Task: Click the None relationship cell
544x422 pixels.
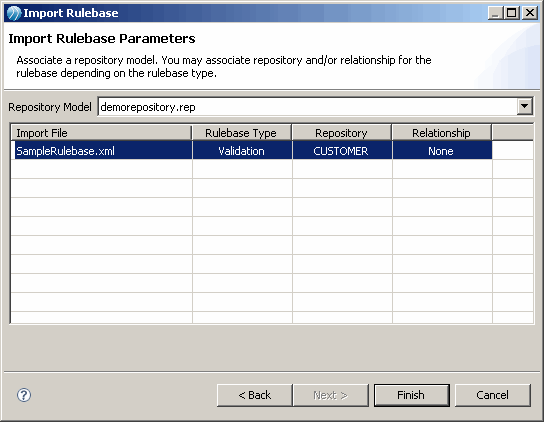Action: tap(442, 150)
